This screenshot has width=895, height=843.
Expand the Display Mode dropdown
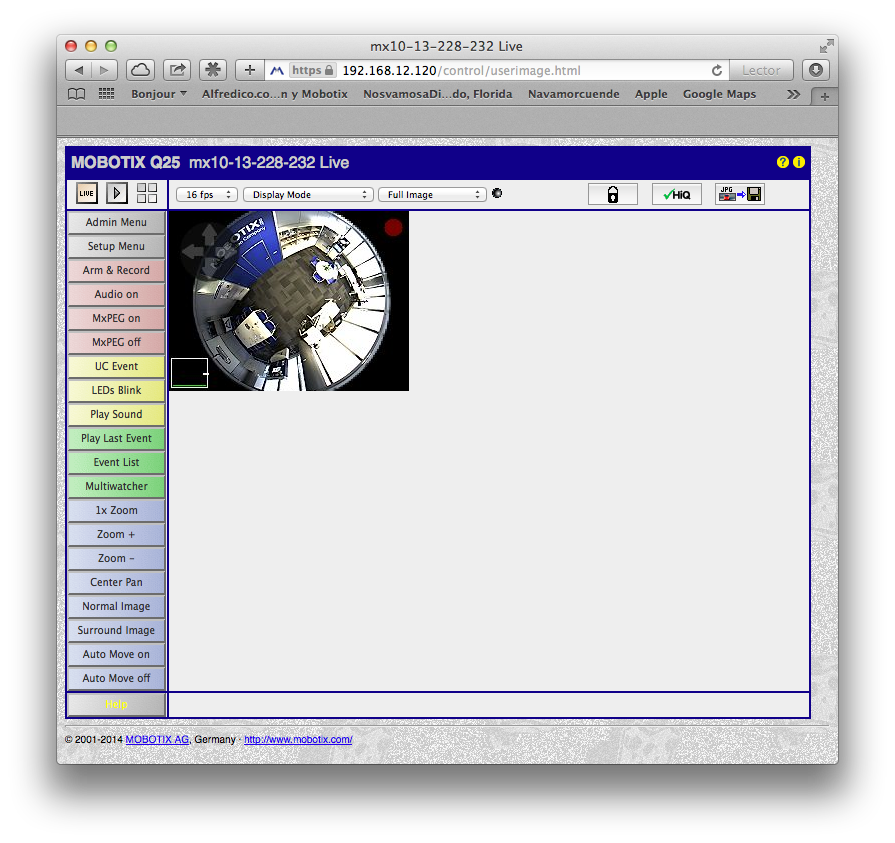click(x=308, y=195)
